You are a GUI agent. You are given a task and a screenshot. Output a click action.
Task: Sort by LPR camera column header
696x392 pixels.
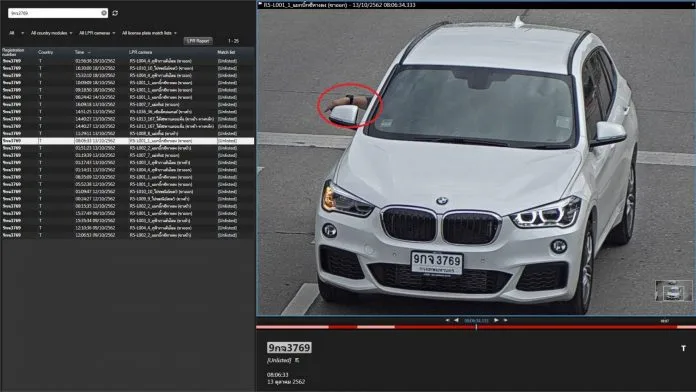140,52
